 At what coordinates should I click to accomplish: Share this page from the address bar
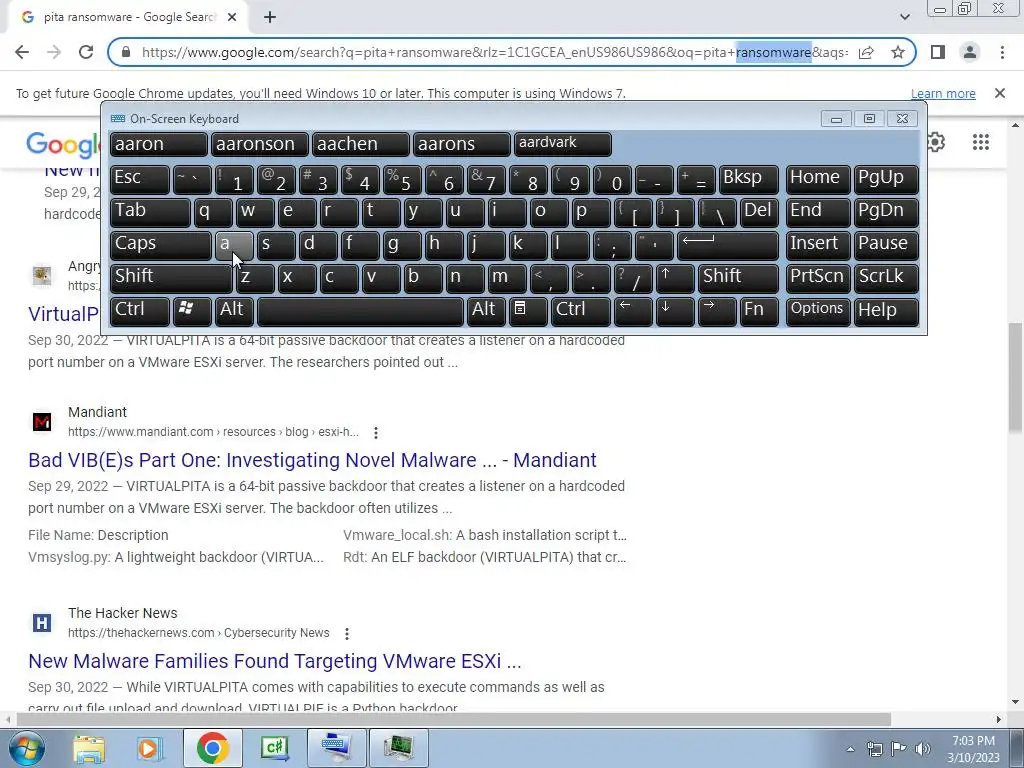[866, 52]
